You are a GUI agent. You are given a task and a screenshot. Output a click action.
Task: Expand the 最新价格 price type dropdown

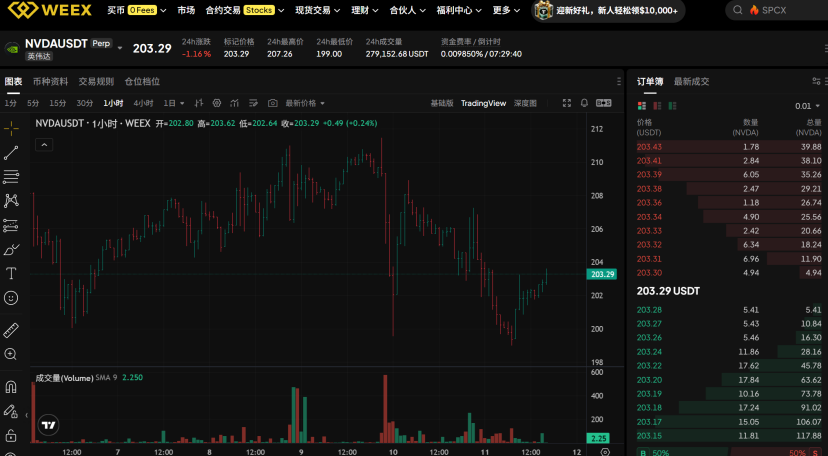click(x=305, y=103)
